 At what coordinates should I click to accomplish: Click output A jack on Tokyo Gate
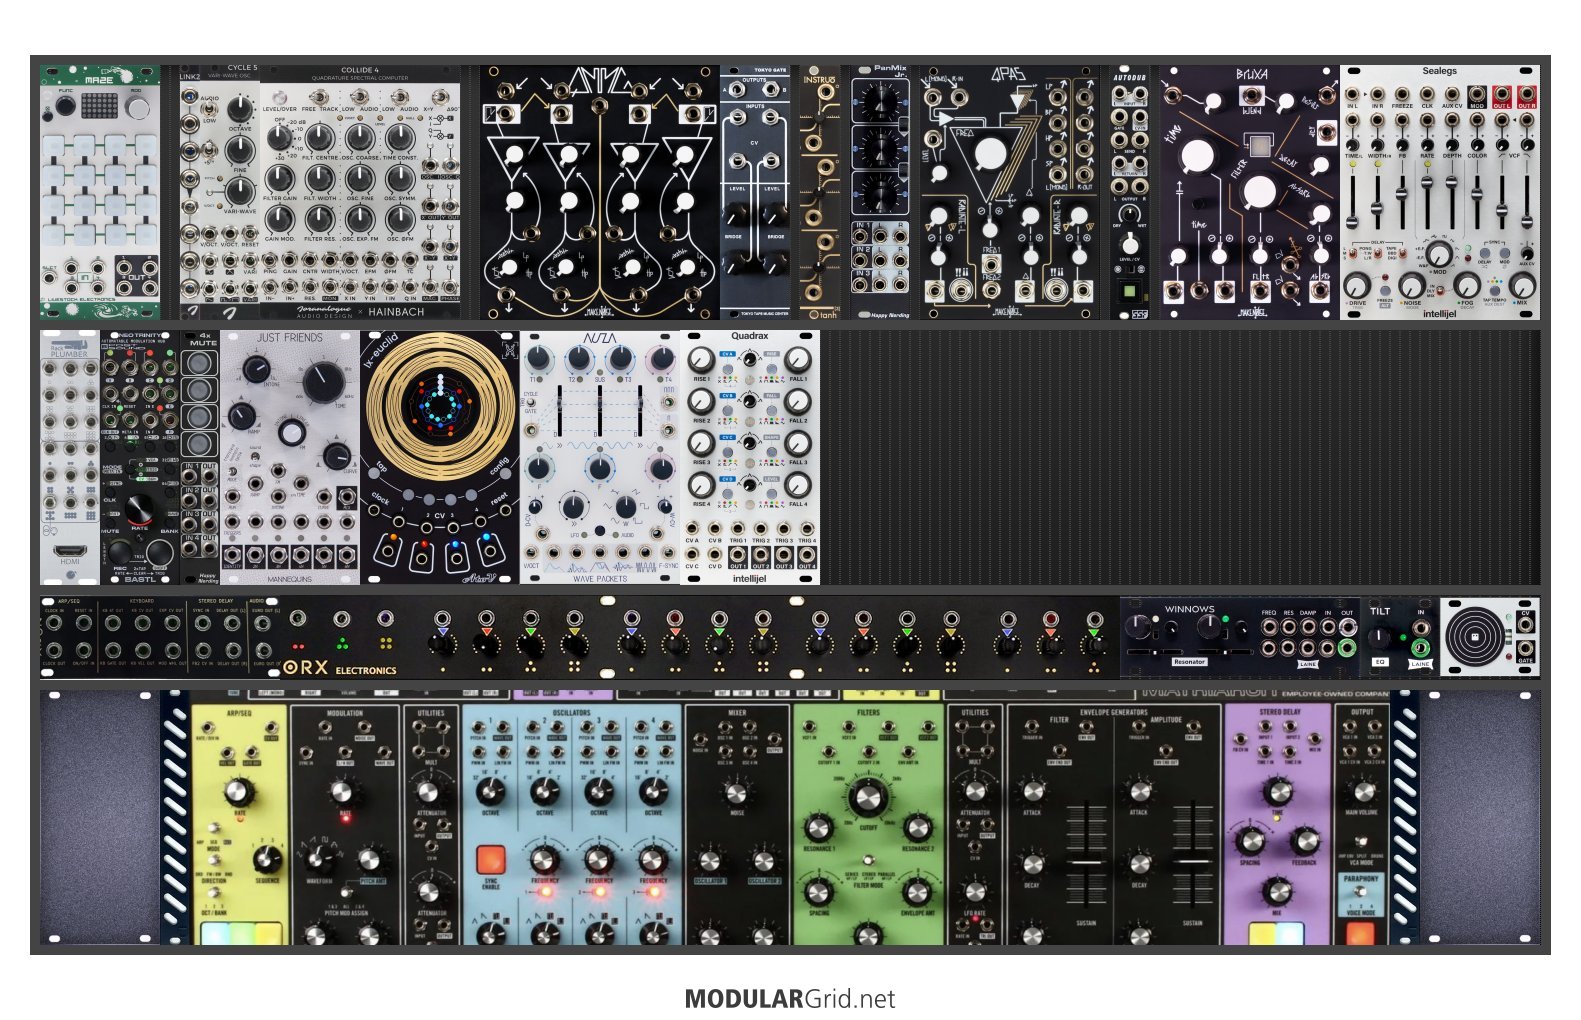[x=737, y=90]
